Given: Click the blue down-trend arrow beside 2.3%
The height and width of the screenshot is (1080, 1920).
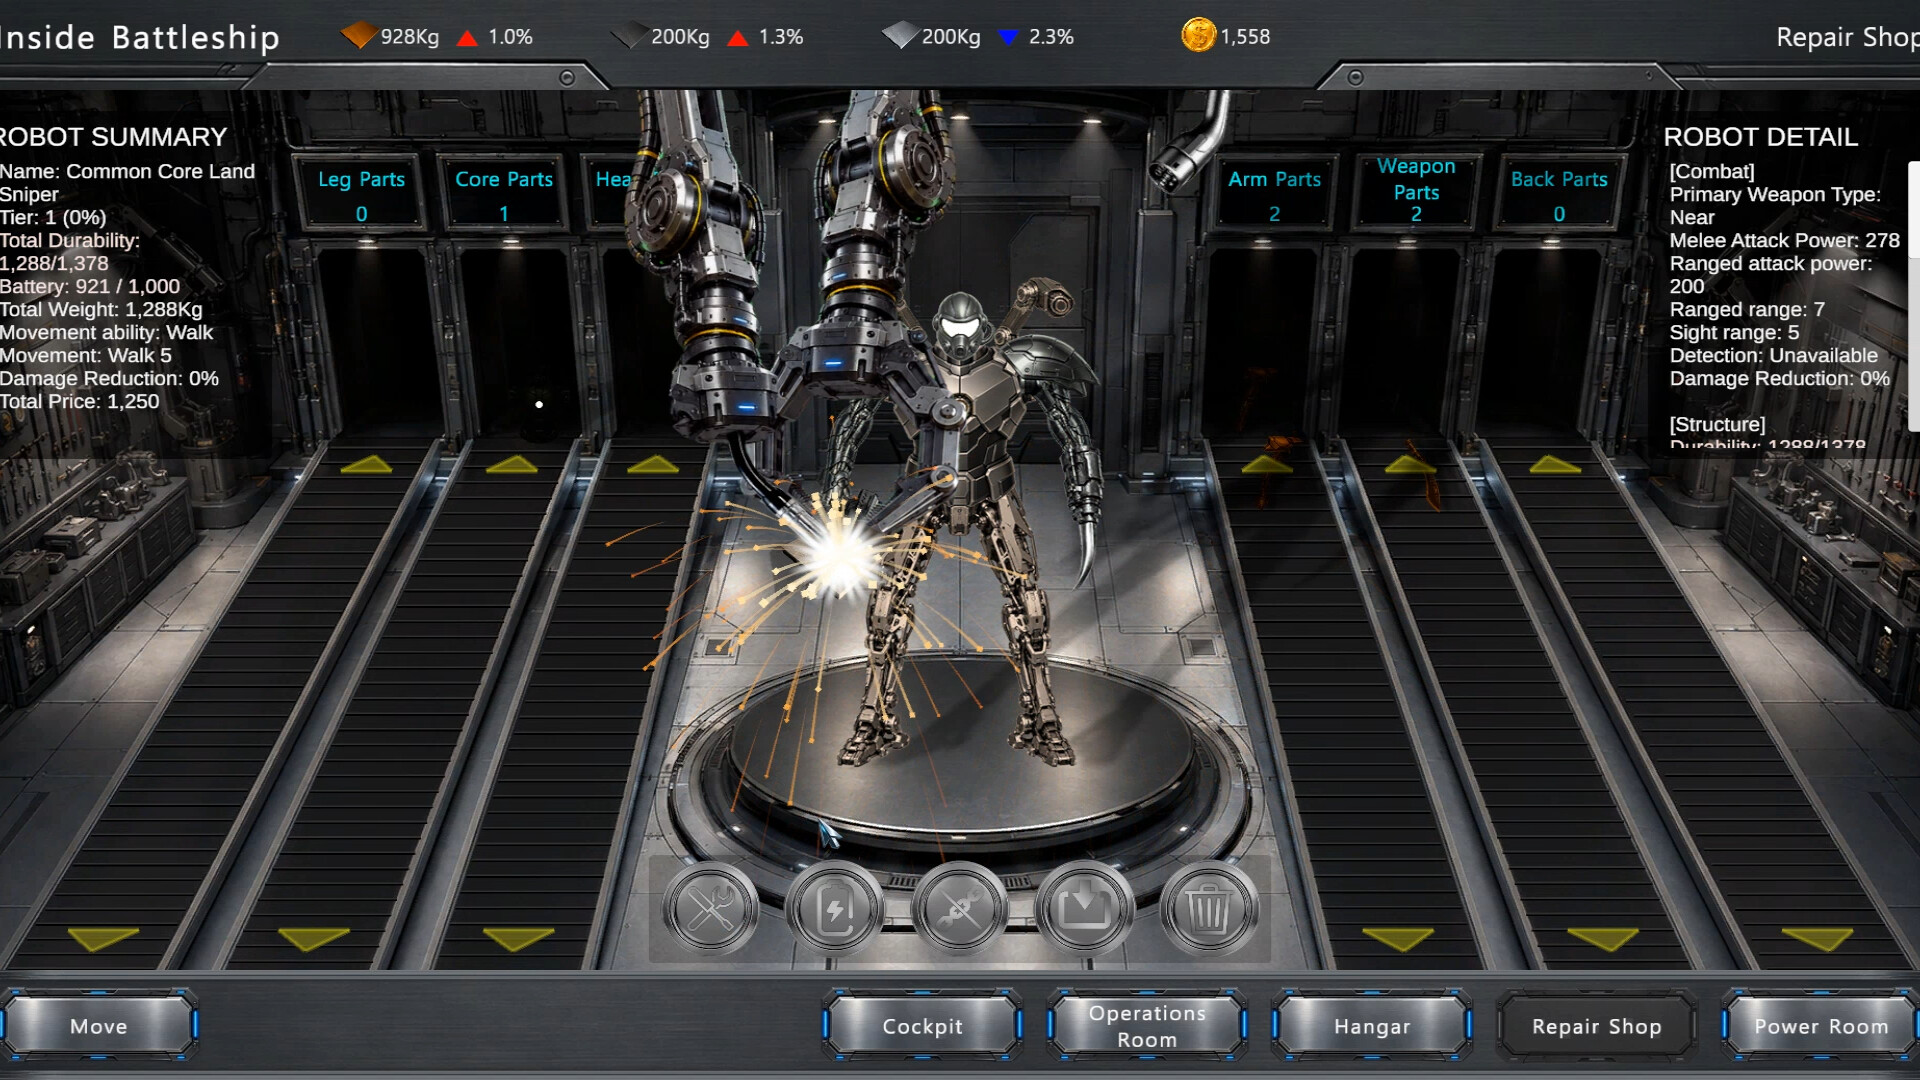Looking at the screenshot, I should point(1008,38).
